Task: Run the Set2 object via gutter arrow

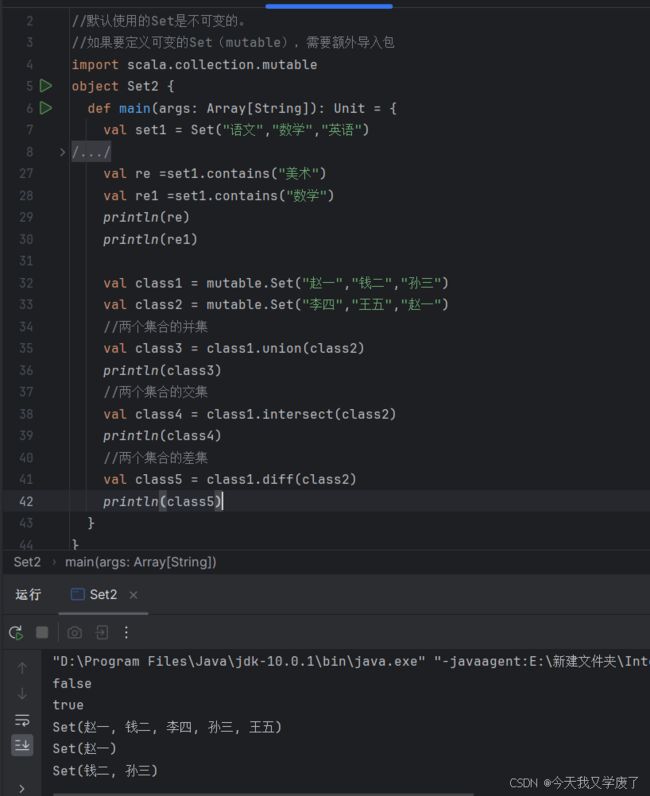Action: point(46,86)
